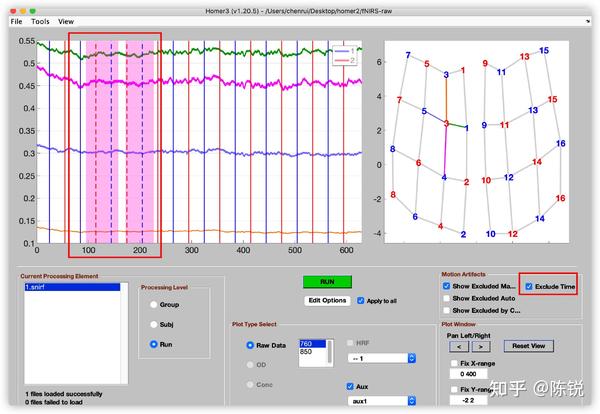600x414 pixels.
Task: Enable the Exclude Time checkbox
Action: [529, 287]
